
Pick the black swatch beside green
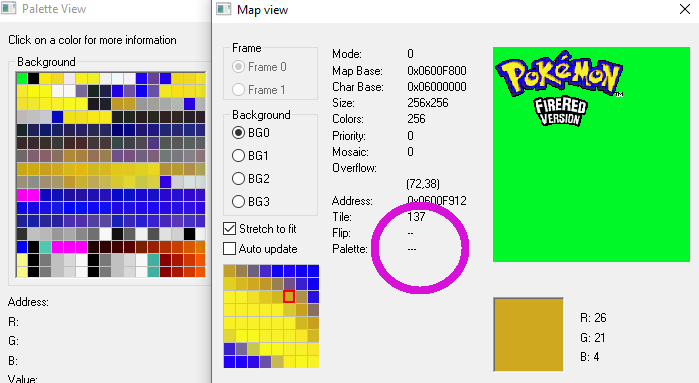33,78
